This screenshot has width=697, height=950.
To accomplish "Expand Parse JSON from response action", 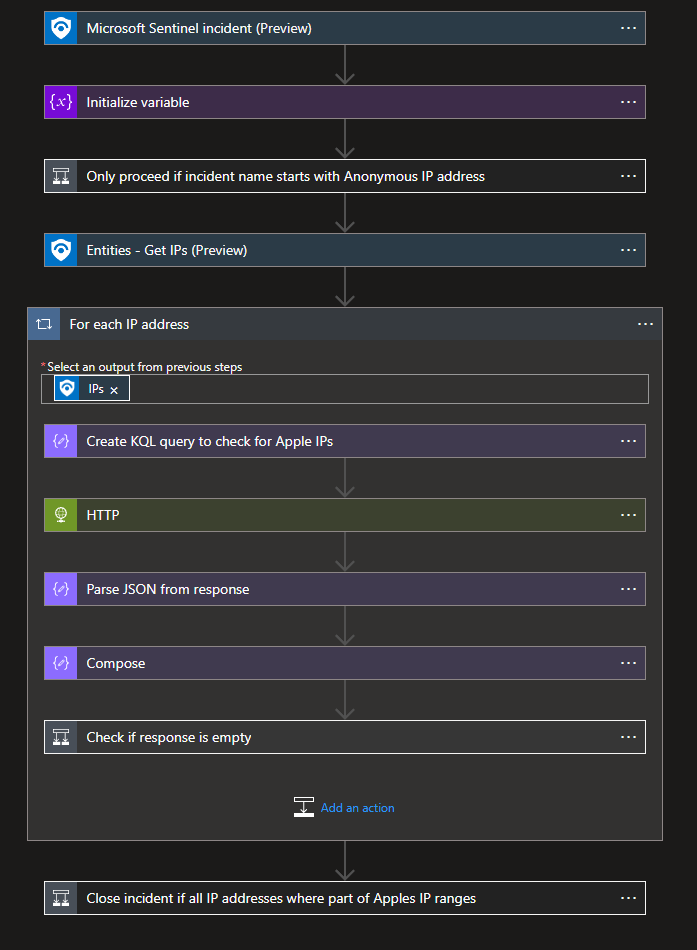I will pyautogui.click(x=345, y=589).
